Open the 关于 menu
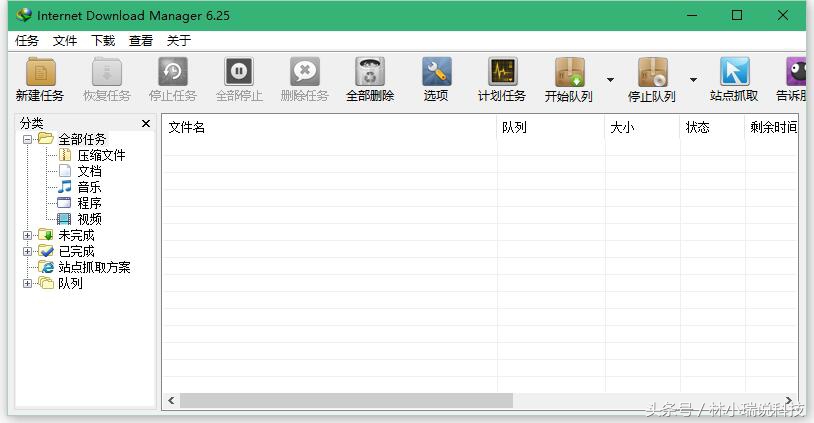Viewport: 814px width, 423px height. tap(179, 40)
